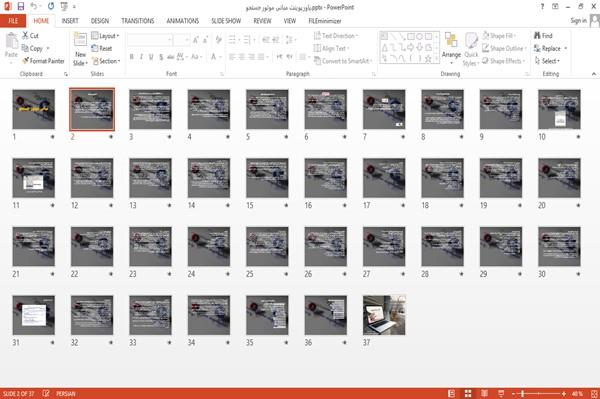Image resolution: width=600 pixels, height=399 pixels.
Task: Click the Redo/Repeat icon
Action: (51, 6)
